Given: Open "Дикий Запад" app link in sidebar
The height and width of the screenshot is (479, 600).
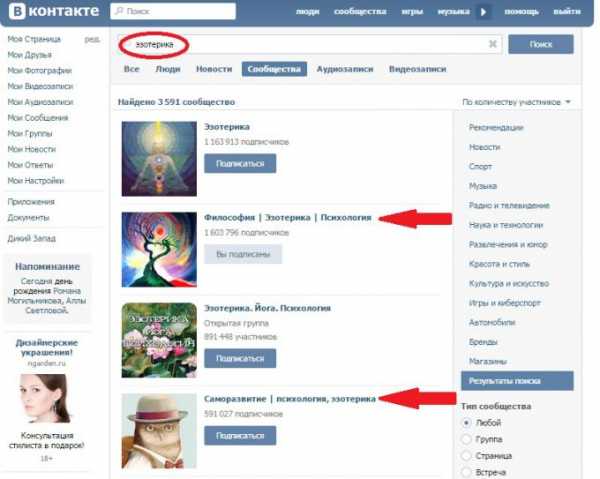Looking at the screenshot, I should (x=31, y=239).
